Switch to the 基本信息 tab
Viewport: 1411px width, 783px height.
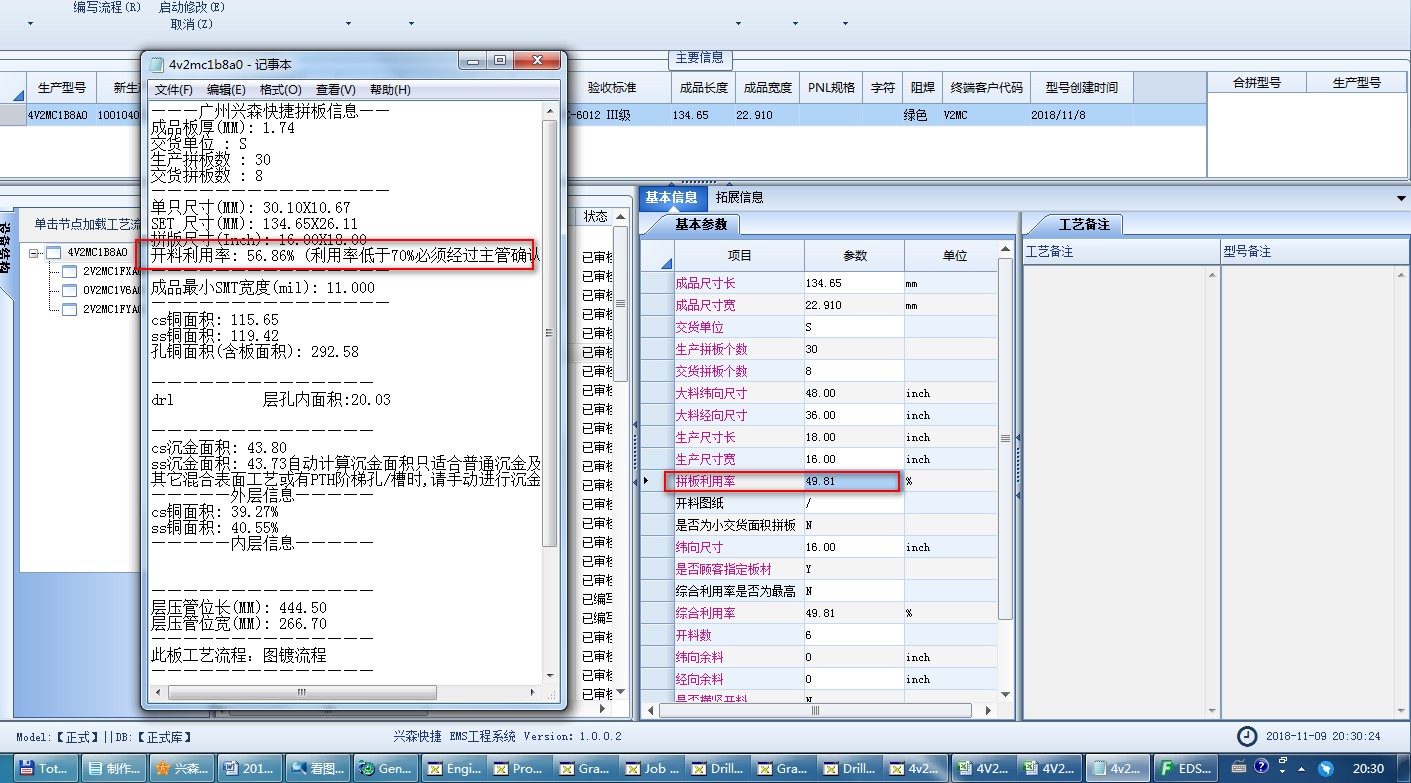coord(672,198)
